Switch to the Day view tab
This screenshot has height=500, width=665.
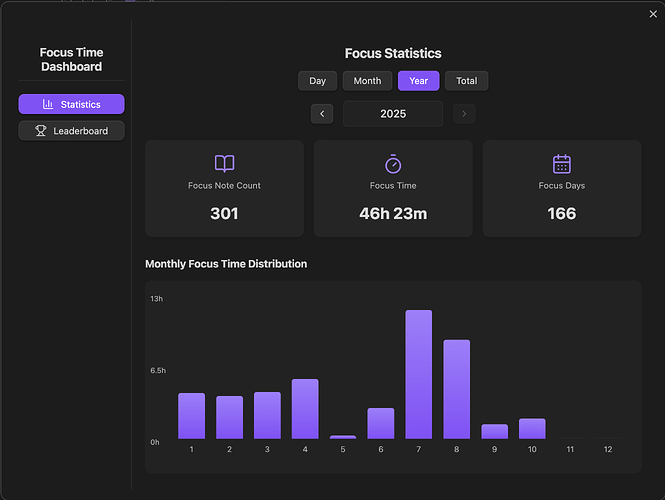click(317, 81)
